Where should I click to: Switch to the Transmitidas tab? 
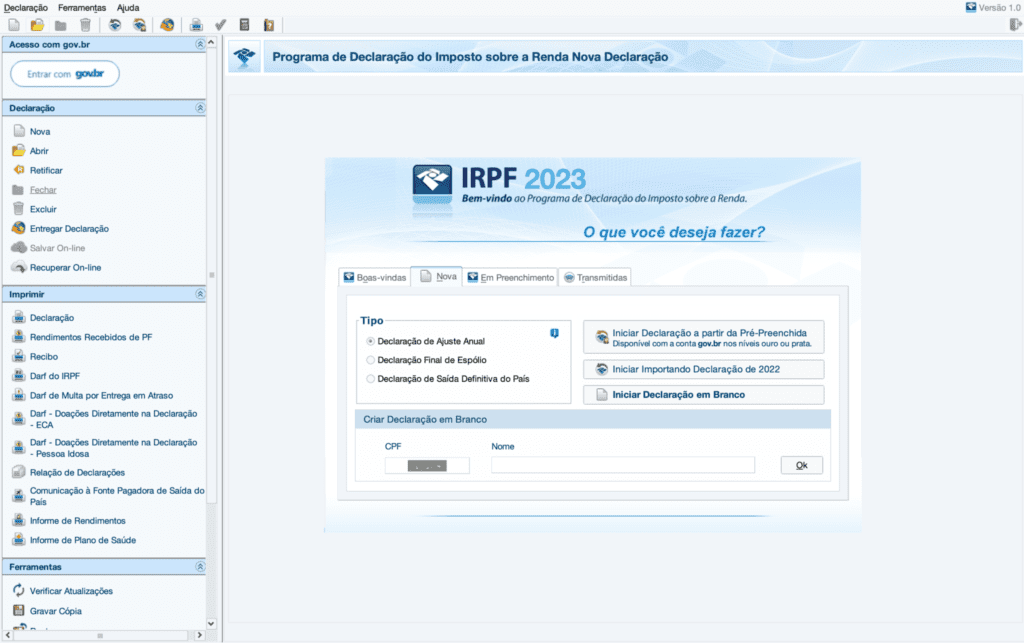[595, 277]
